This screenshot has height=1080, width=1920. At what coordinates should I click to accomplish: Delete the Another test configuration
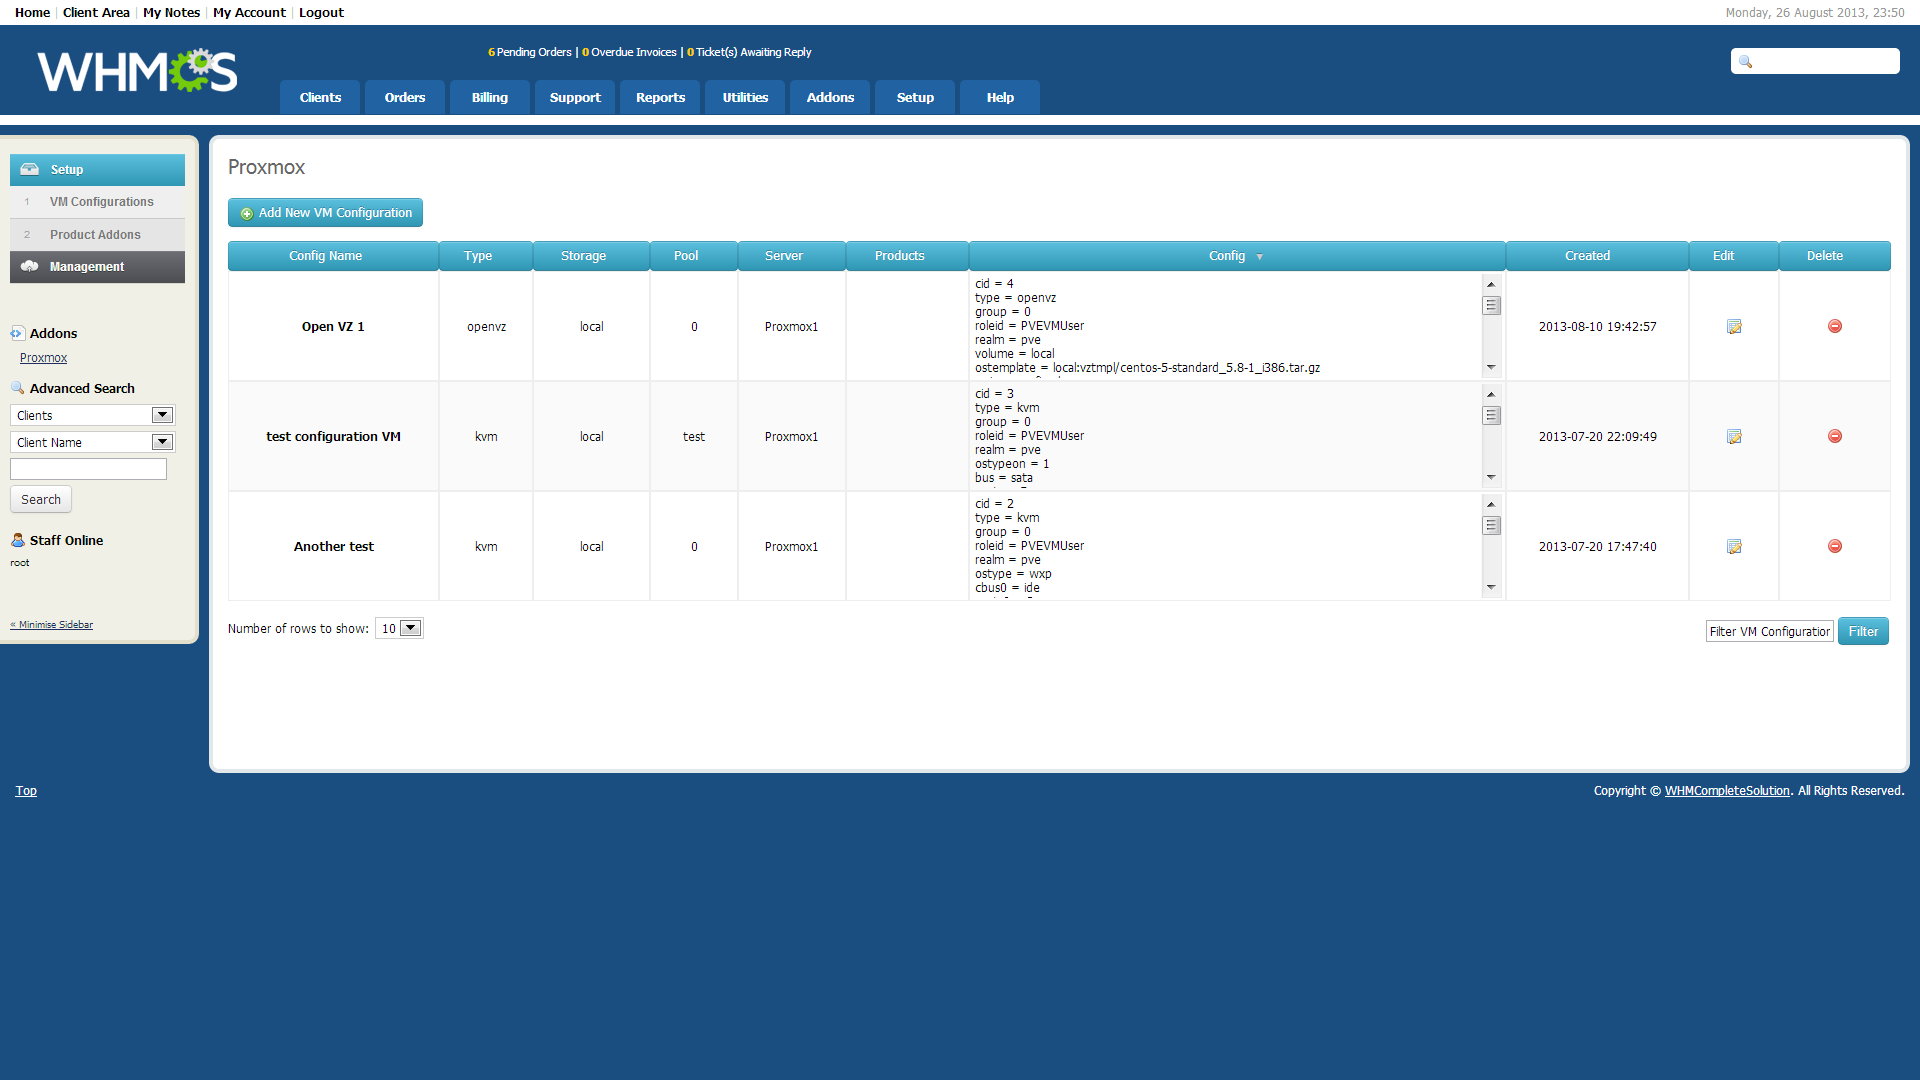(x=1835, y=546)
